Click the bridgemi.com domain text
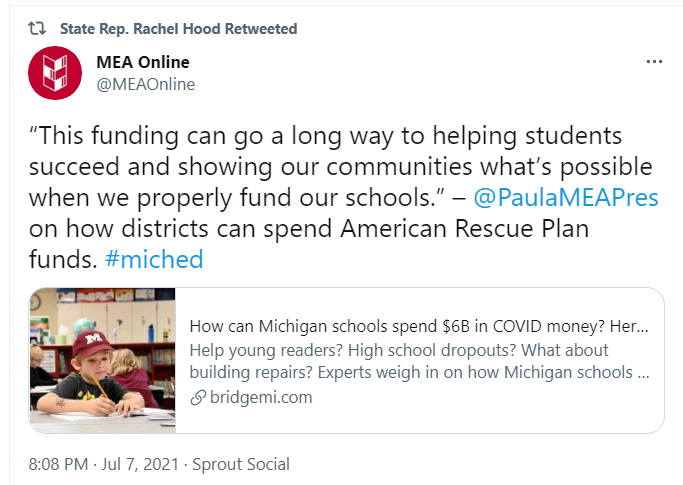 (261, 397)
